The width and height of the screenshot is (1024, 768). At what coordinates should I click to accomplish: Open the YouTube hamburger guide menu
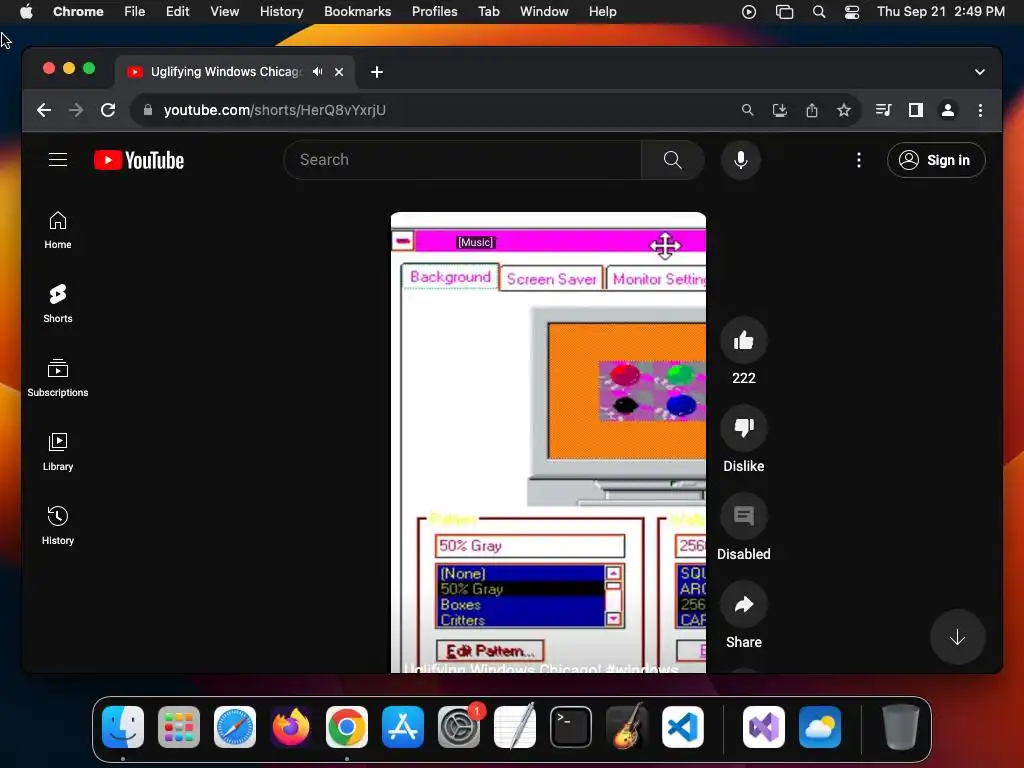click(58, 160)
